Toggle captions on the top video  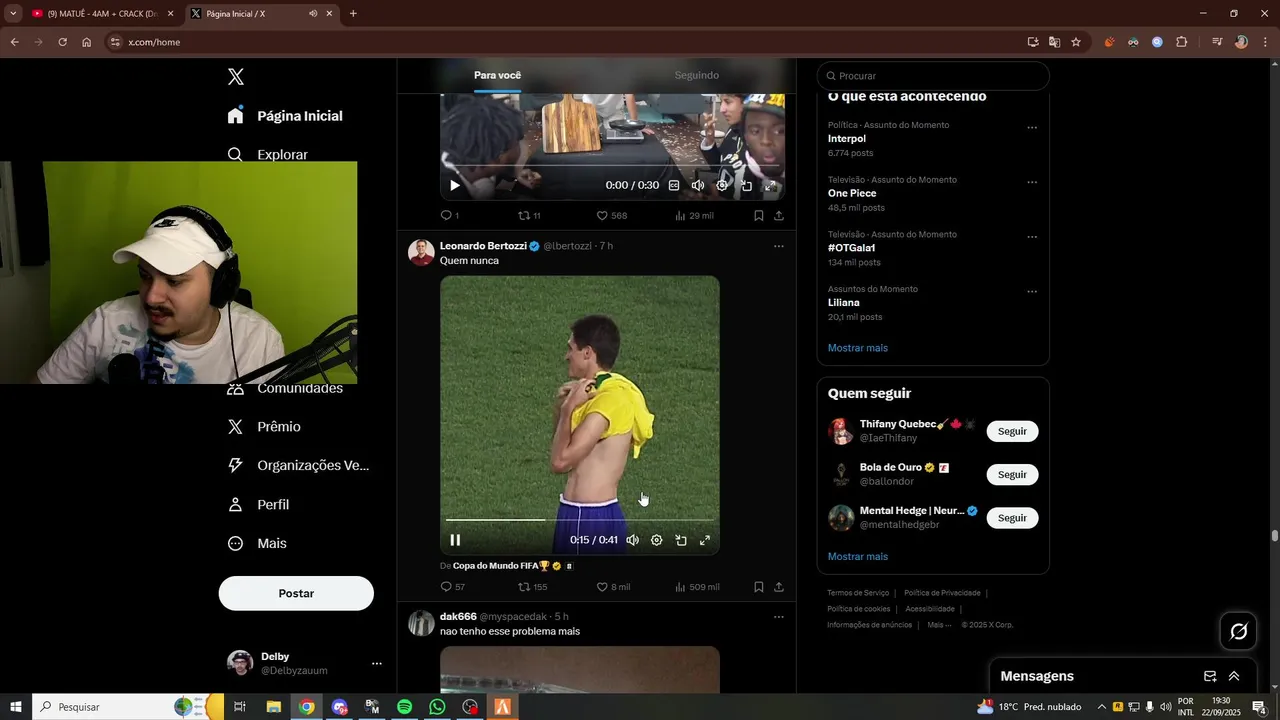pos(674,185)
